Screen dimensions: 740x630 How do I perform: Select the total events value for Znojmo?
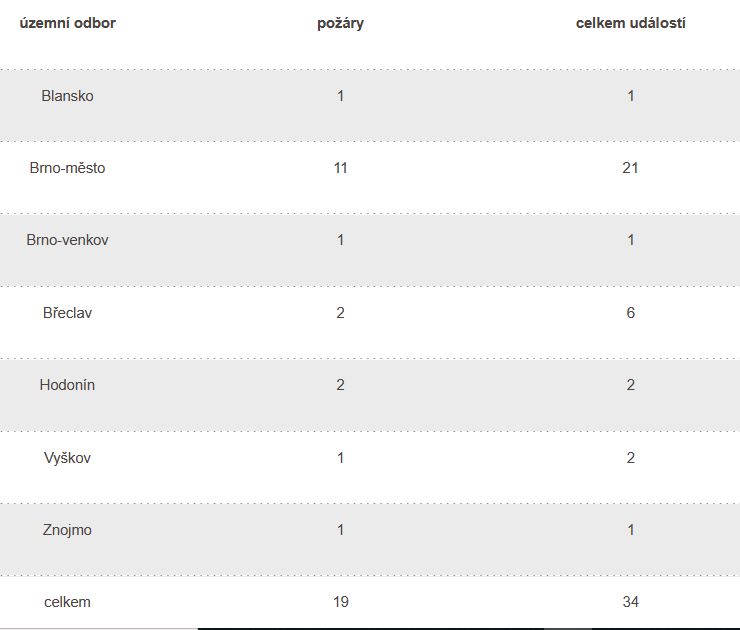point(630,530)
